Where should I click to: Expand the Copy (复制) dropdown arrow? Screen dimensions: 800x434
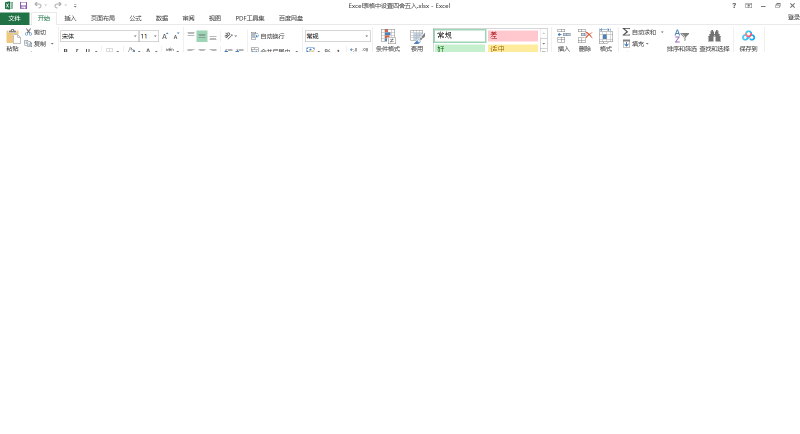(x=52, y=44)
